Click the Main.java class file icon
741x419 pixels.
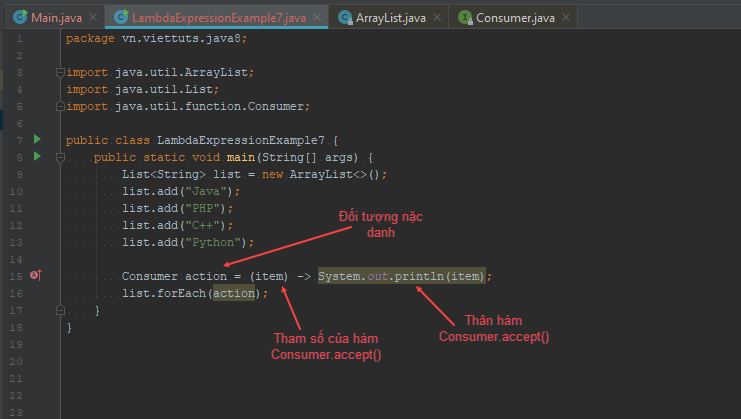click(20, 17)
